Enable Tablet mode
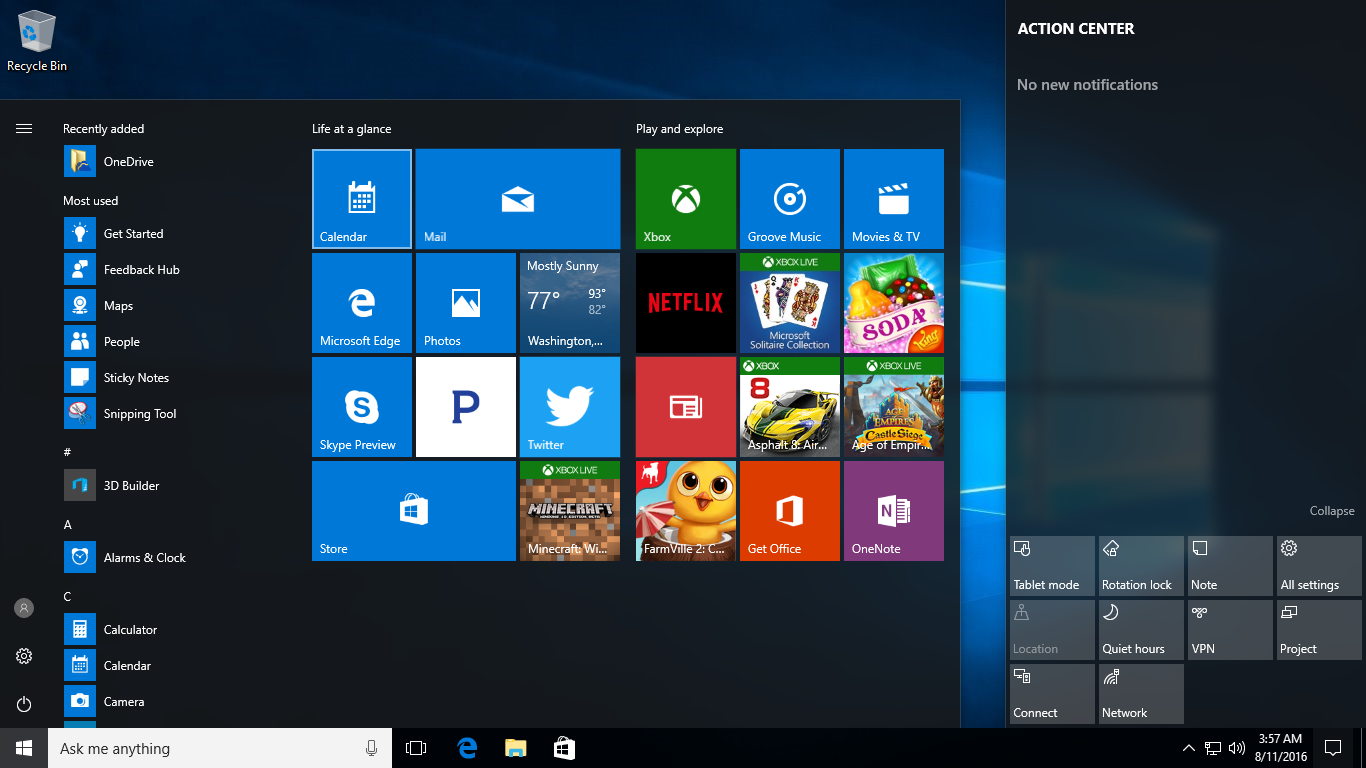1366x768 pixels. 1051,565
